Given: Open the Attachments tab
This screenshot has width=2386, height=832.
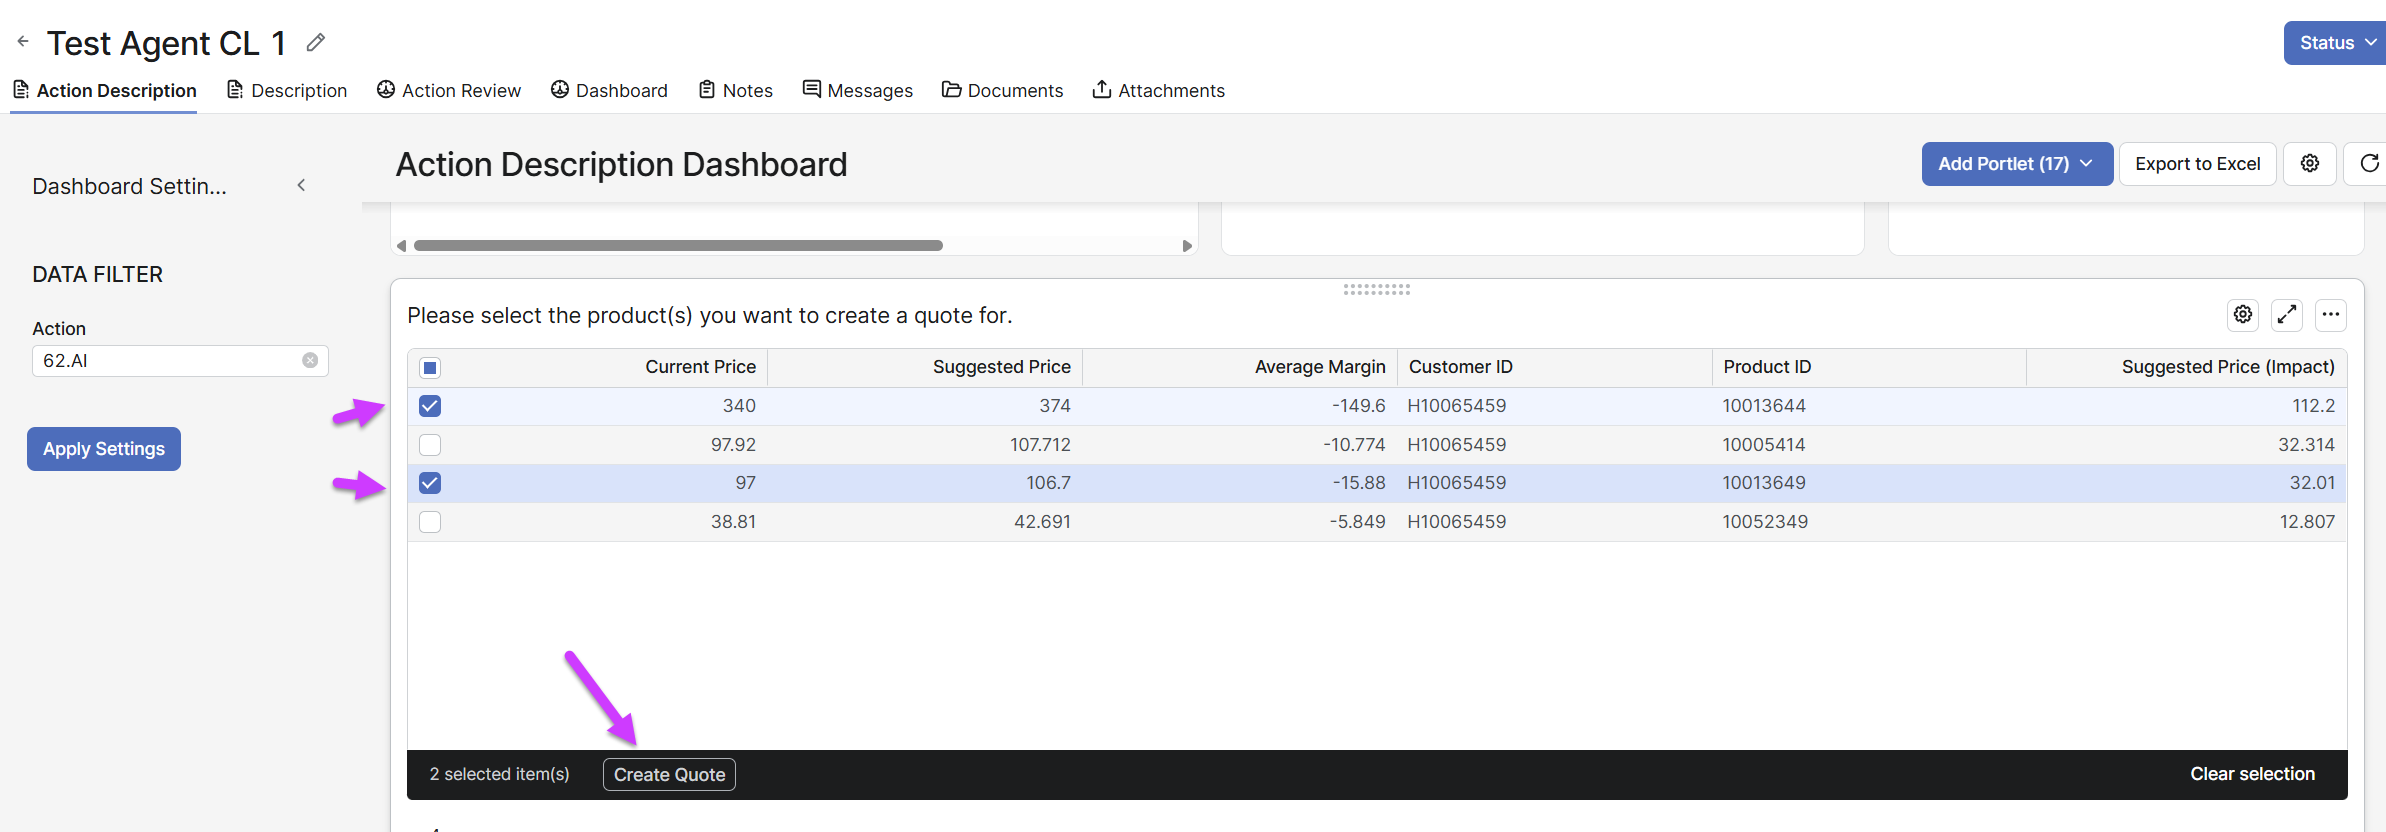Looking at the screenshot, I should click(1158, 91).
